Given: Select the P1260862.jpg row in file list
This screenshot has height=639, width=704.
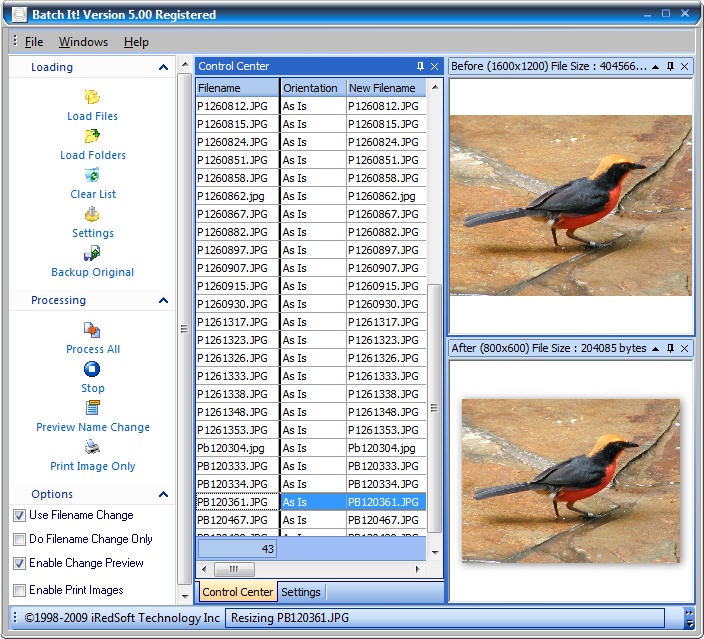Looking at the screenshot, I should click(x=311, y=196).
